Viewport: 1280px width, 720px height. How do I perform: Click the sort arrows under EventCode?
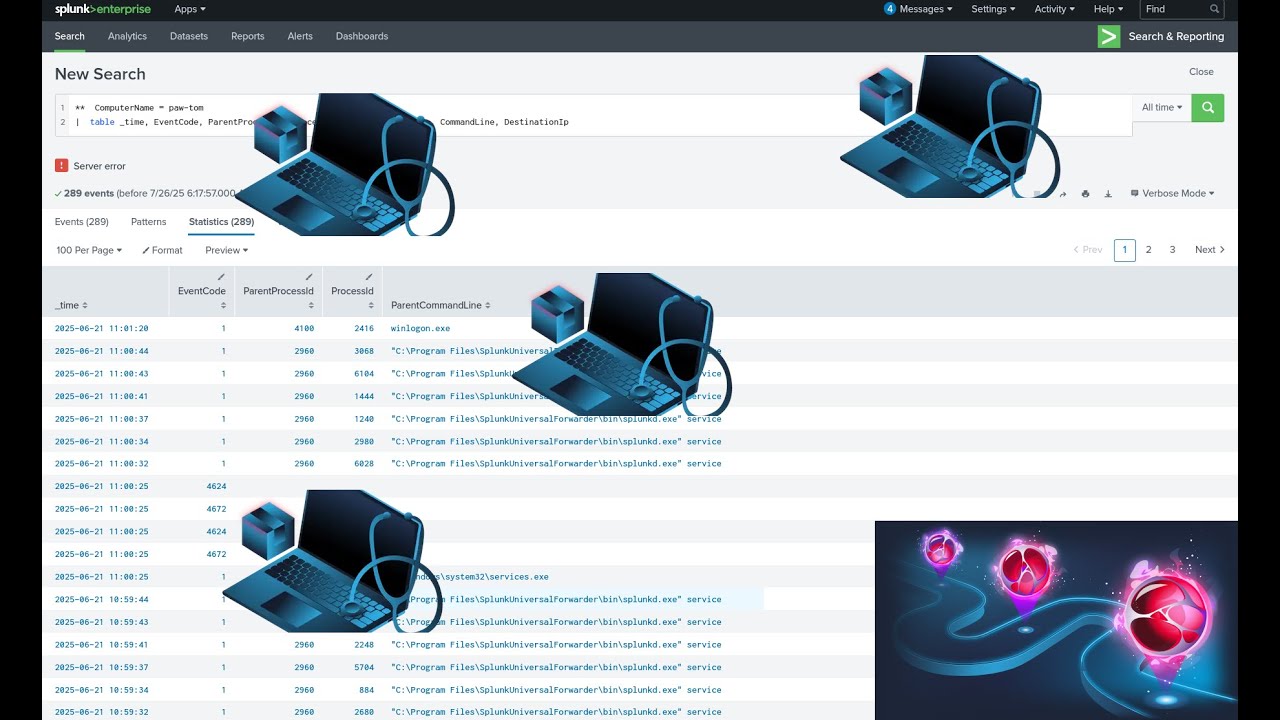point(222,306)
